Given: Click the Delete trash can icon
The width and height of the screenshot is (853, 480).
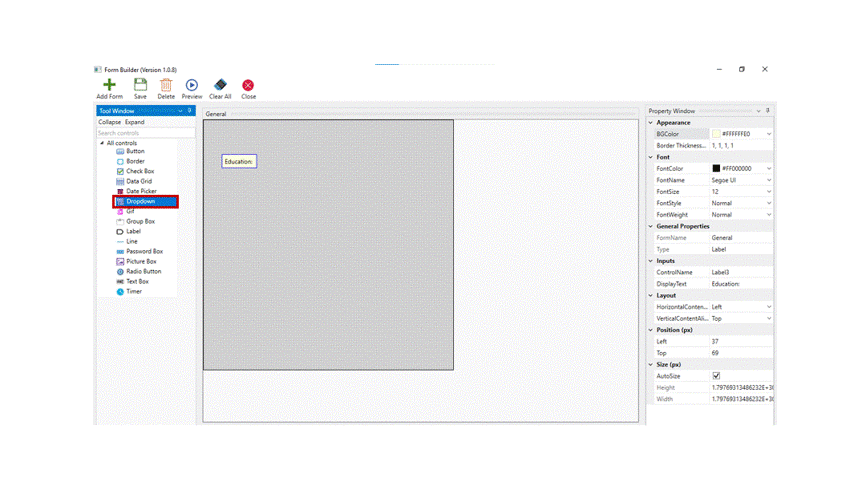Looking at the screenshot, I should (166, 86).
